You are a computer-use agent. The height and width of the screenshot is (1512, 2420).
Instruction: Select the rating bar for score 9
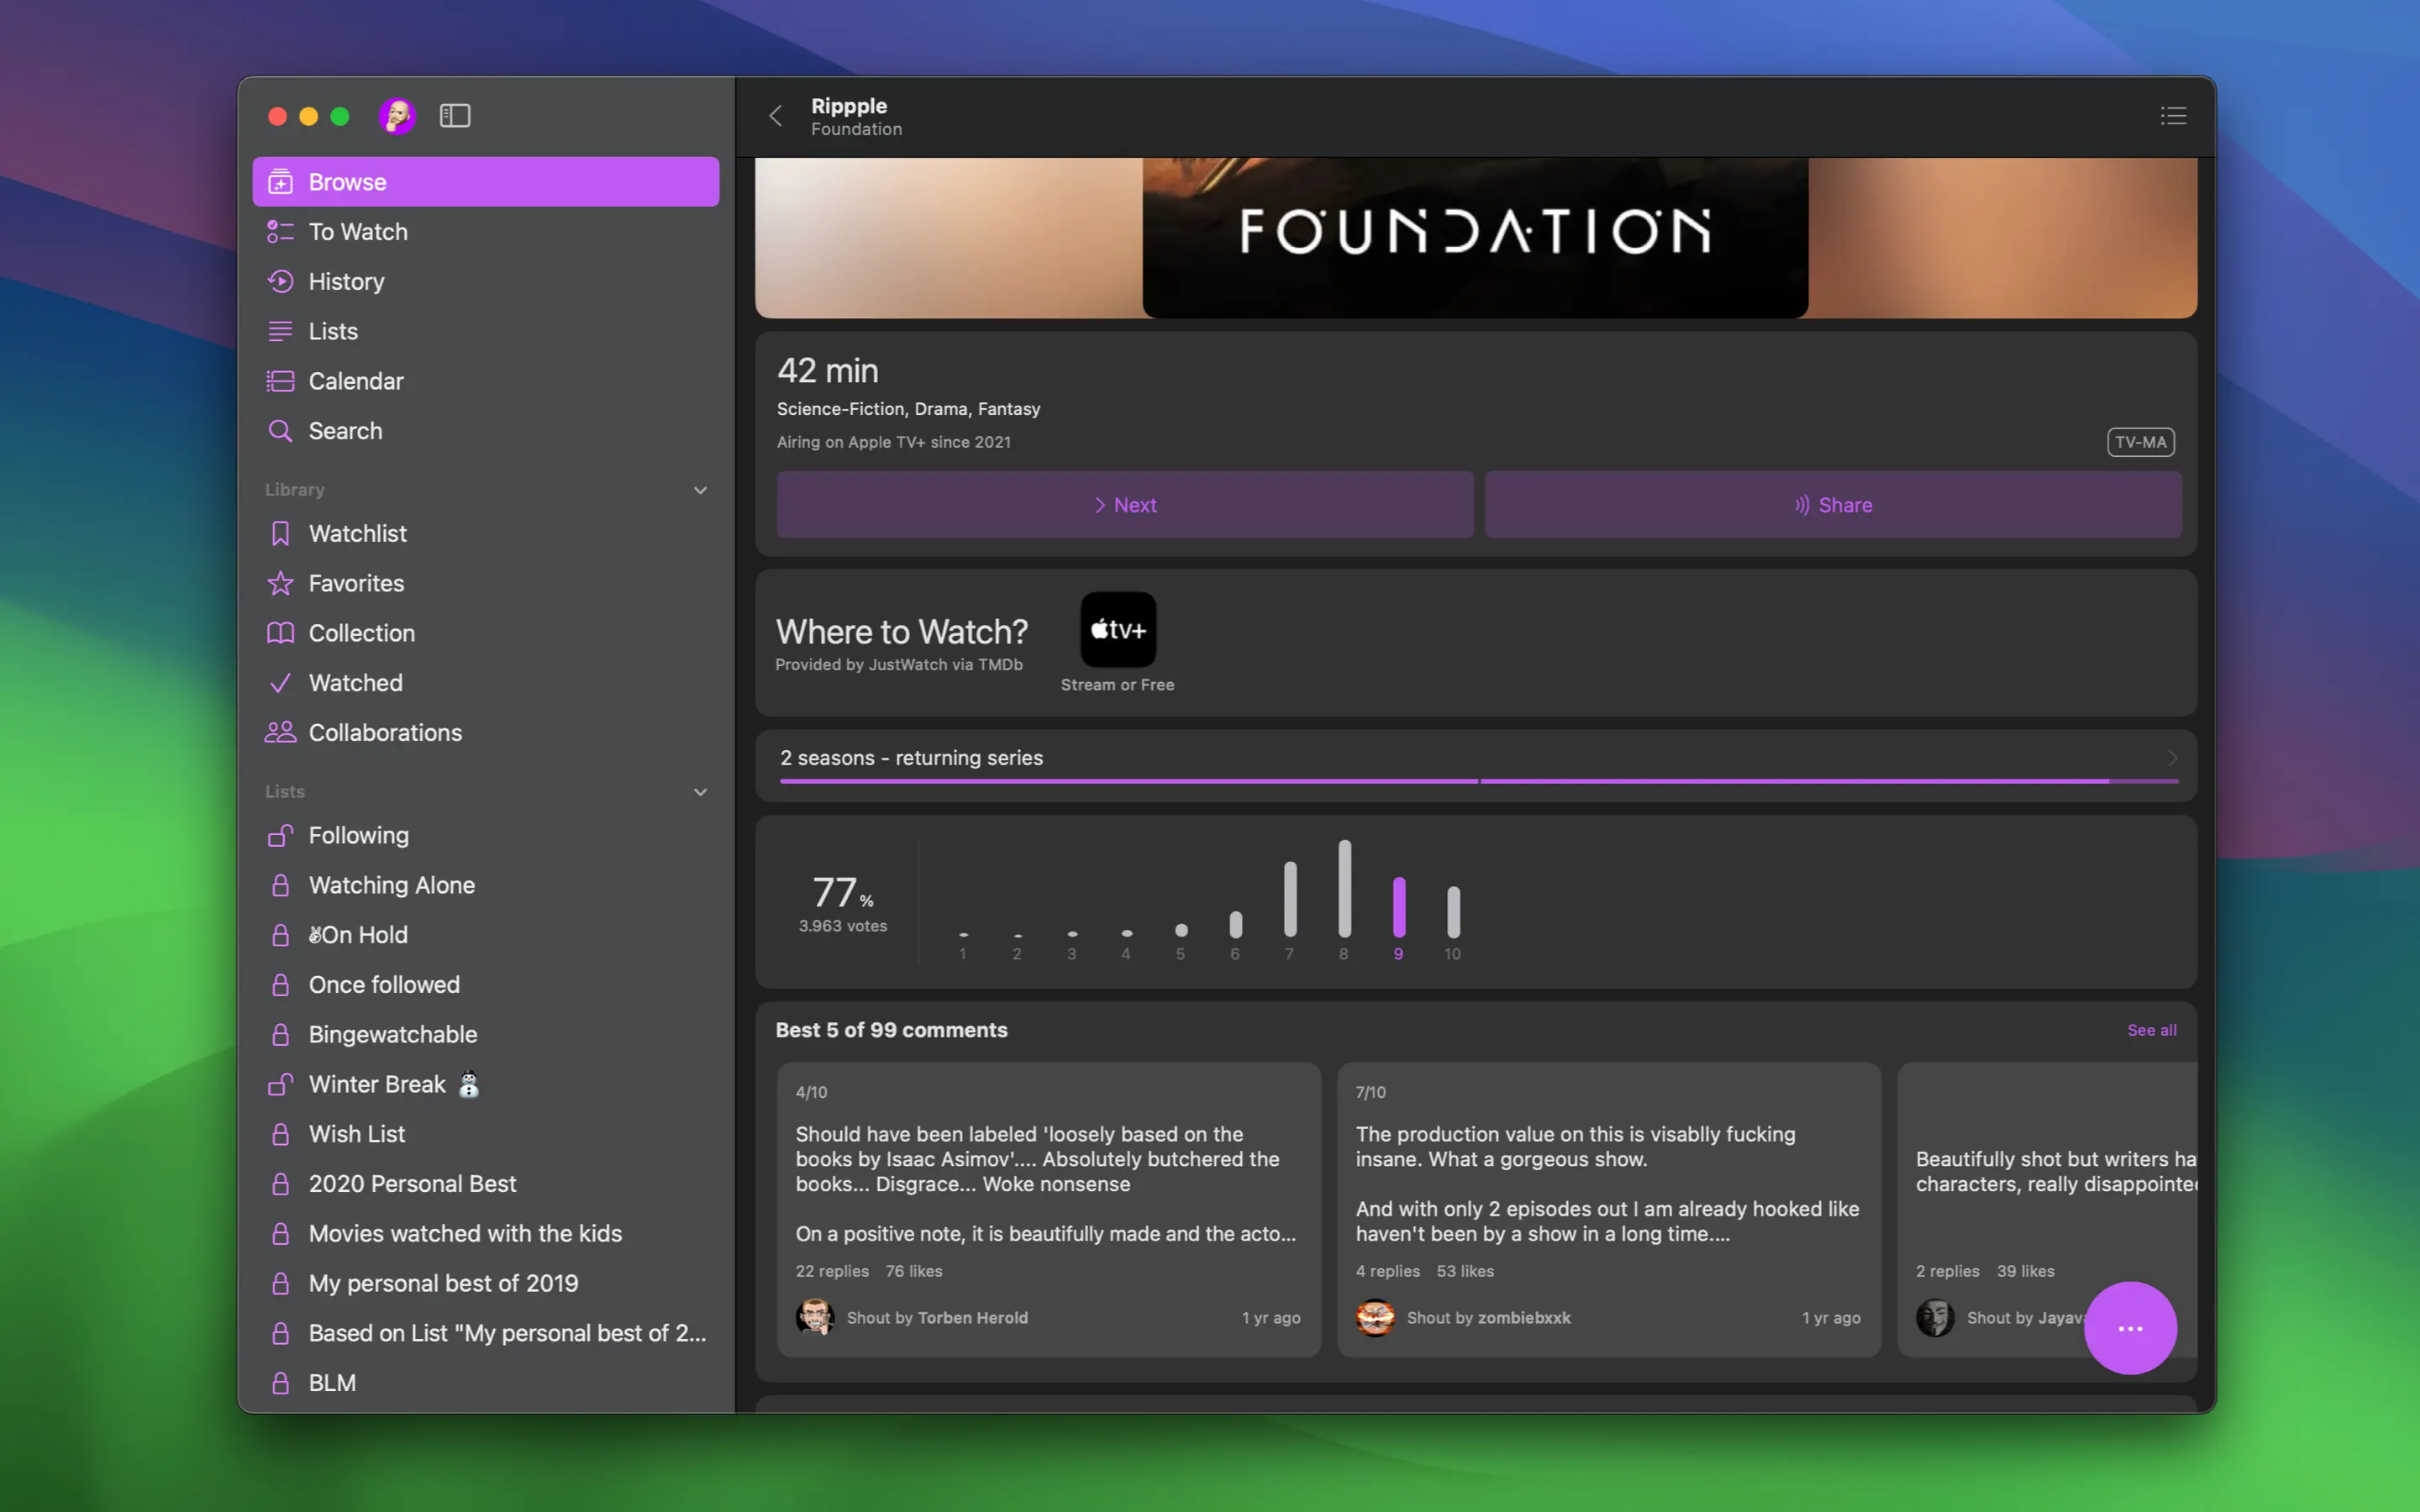[x=1398, y=907]
